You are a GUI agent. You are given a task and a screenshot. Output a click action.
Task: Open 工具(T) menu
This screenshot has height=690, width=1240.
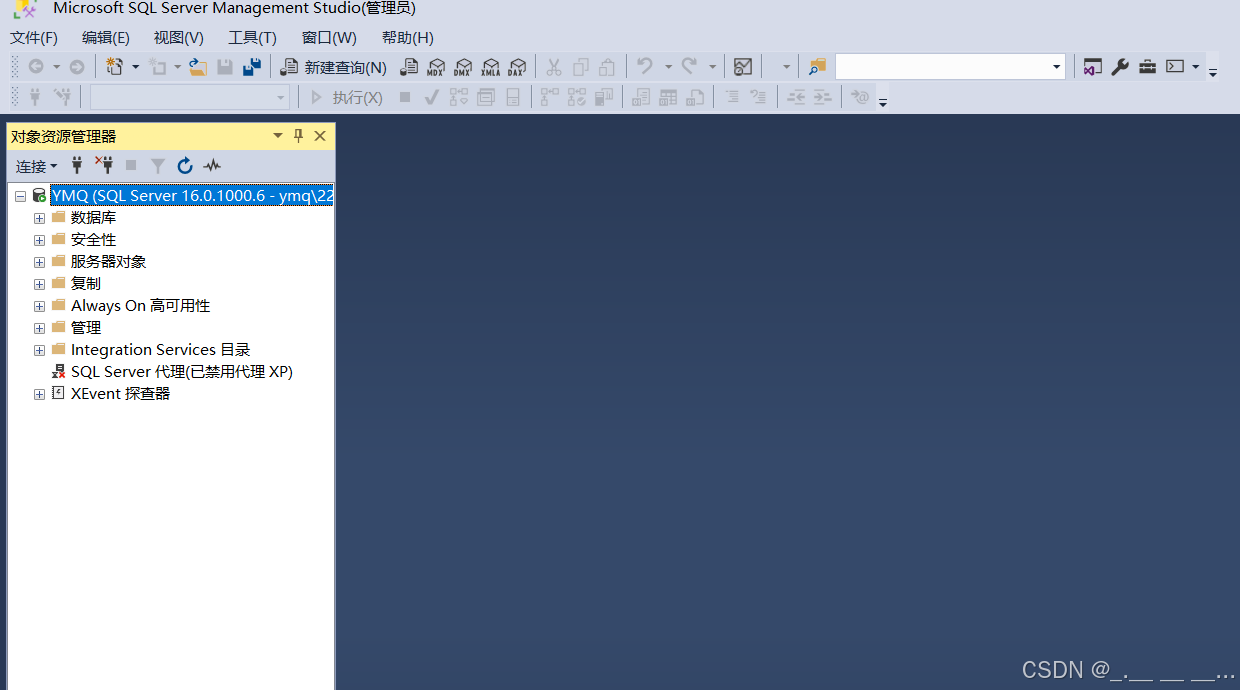[252, 38]
